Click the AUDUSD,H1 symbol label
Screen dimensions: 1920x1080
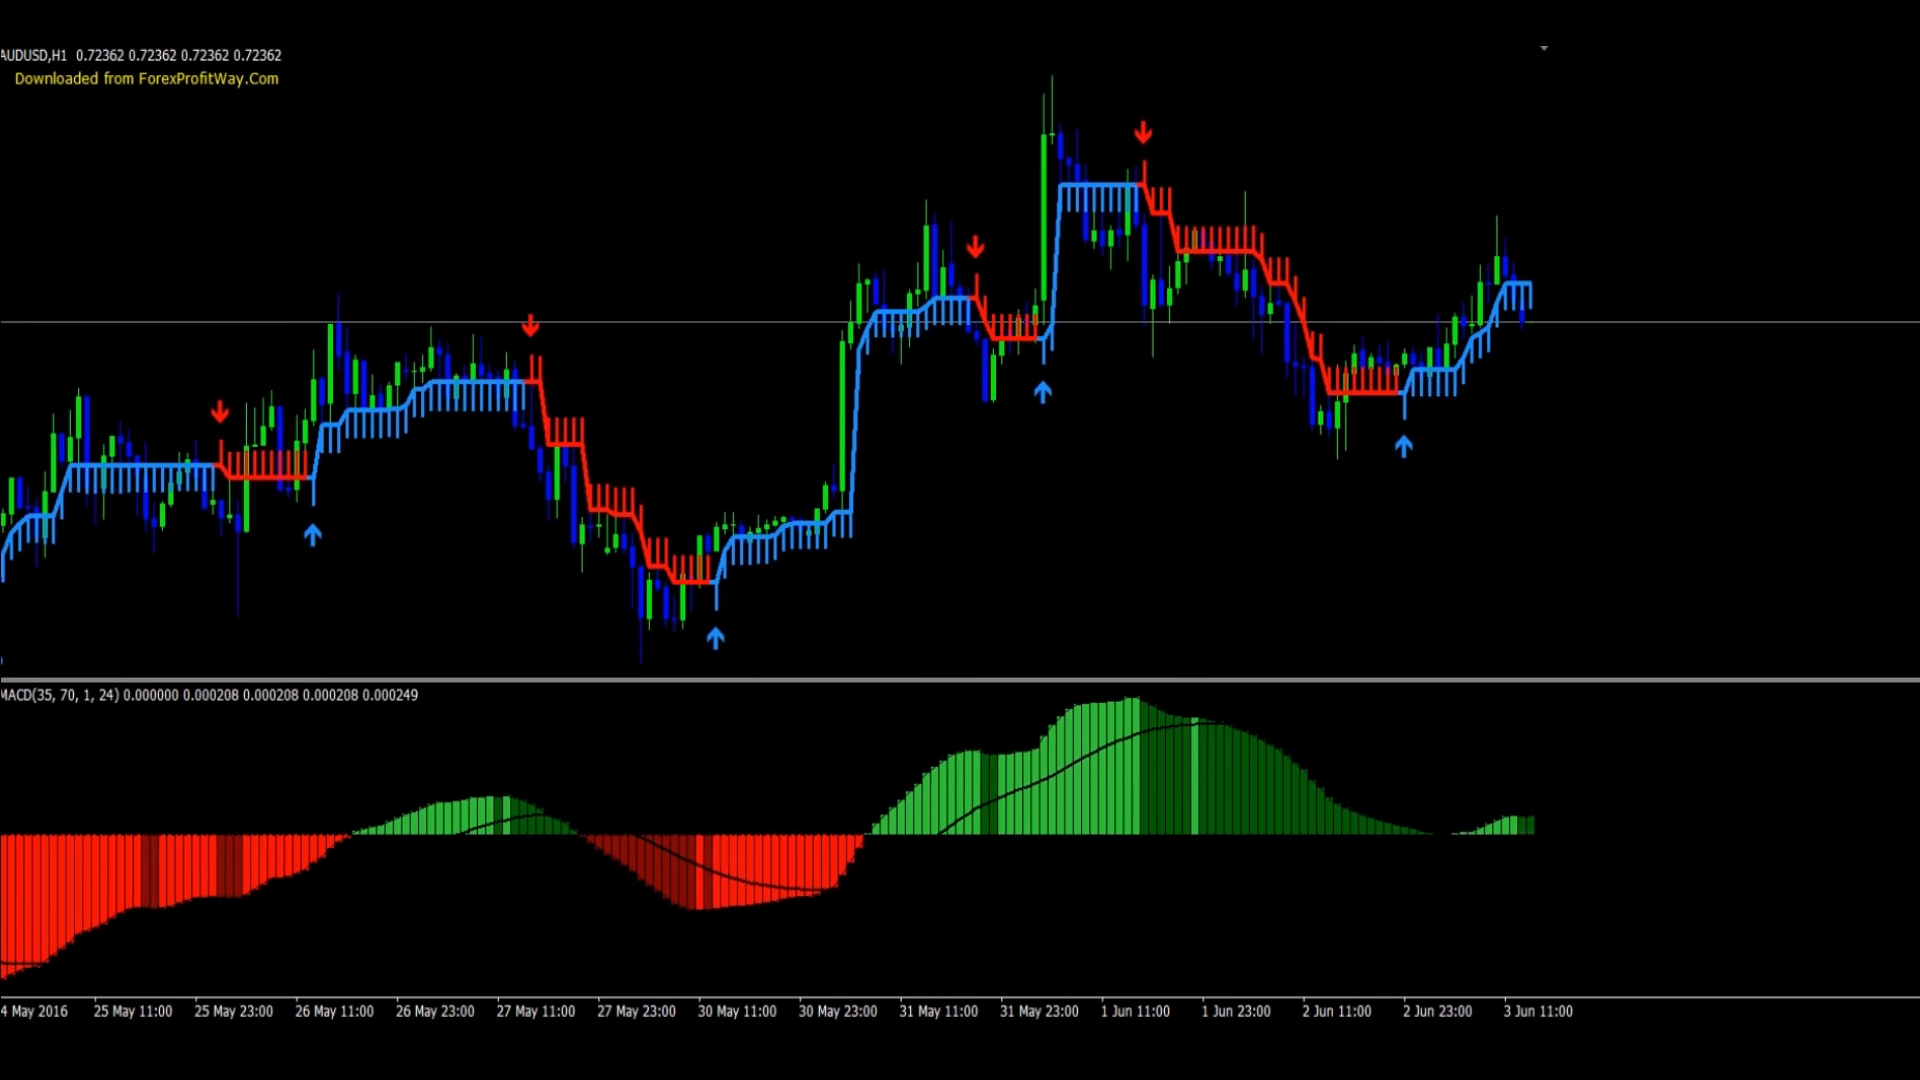(34, 56)
